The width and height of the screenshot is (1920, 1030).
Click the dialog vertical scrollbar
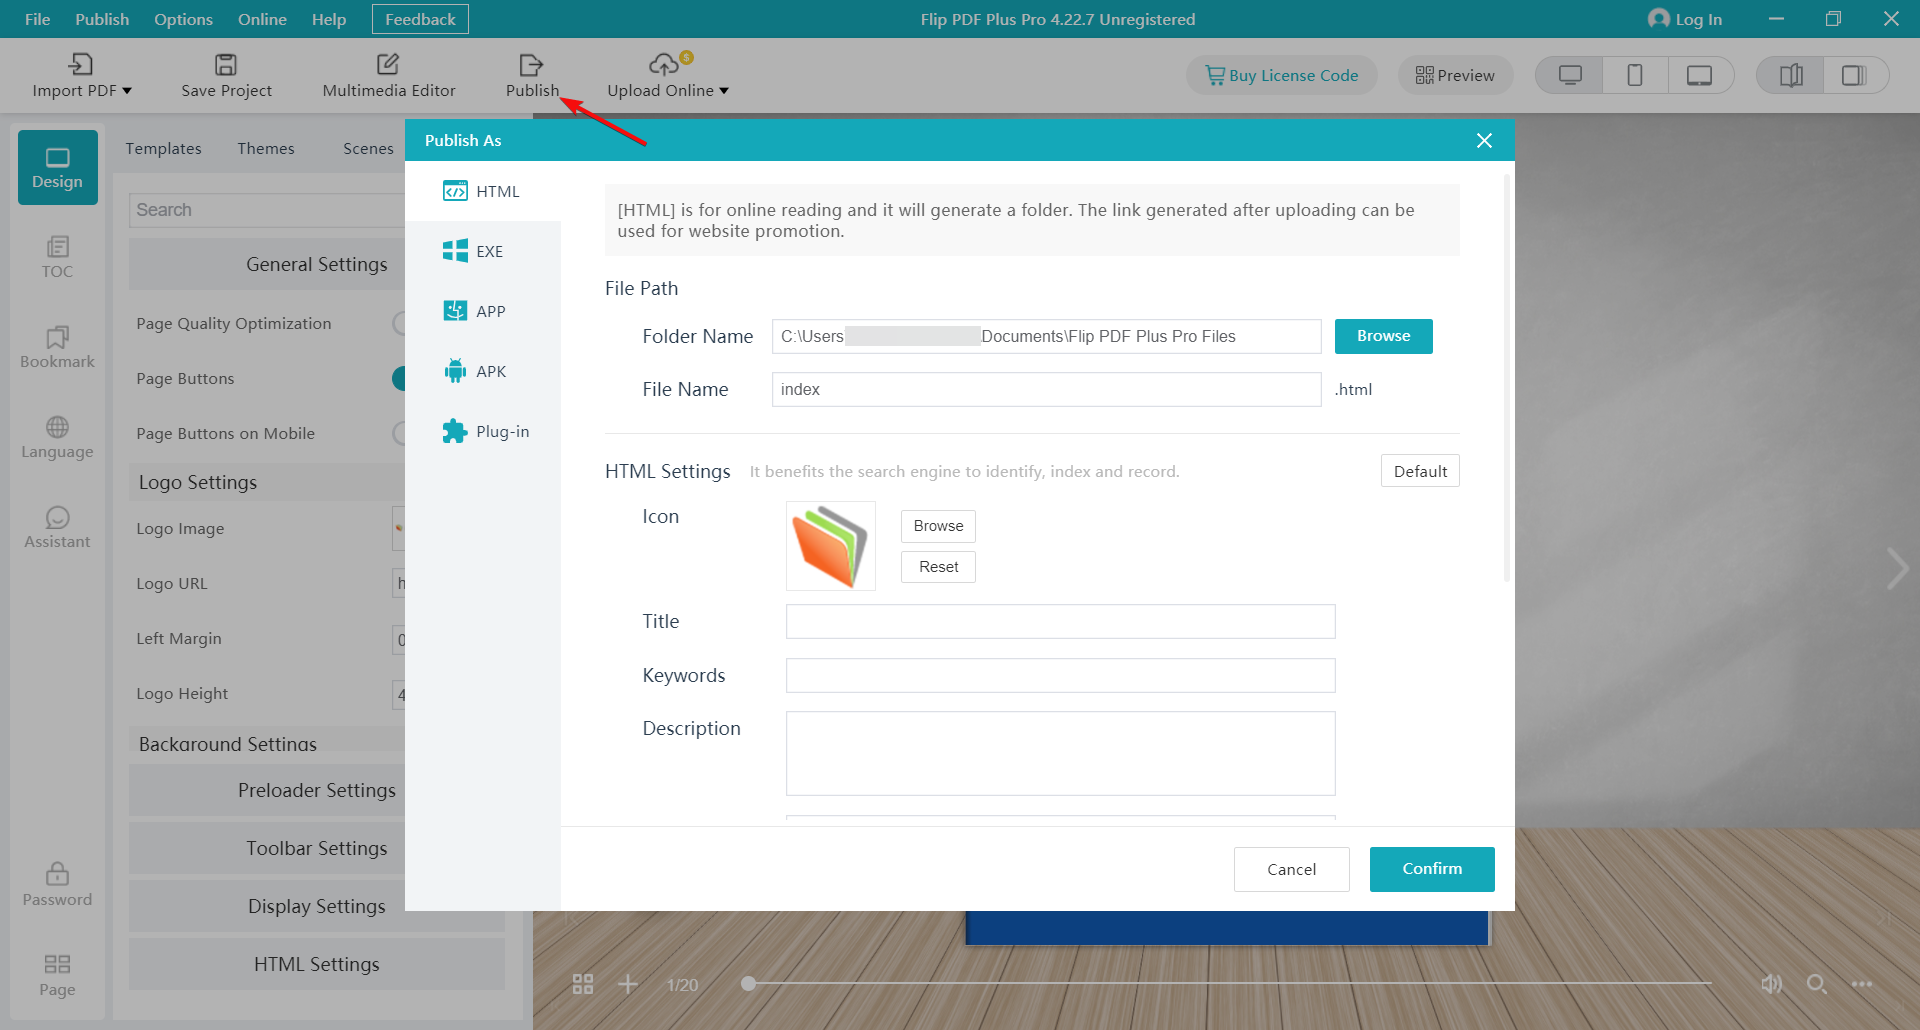[x=1507, y=378]
